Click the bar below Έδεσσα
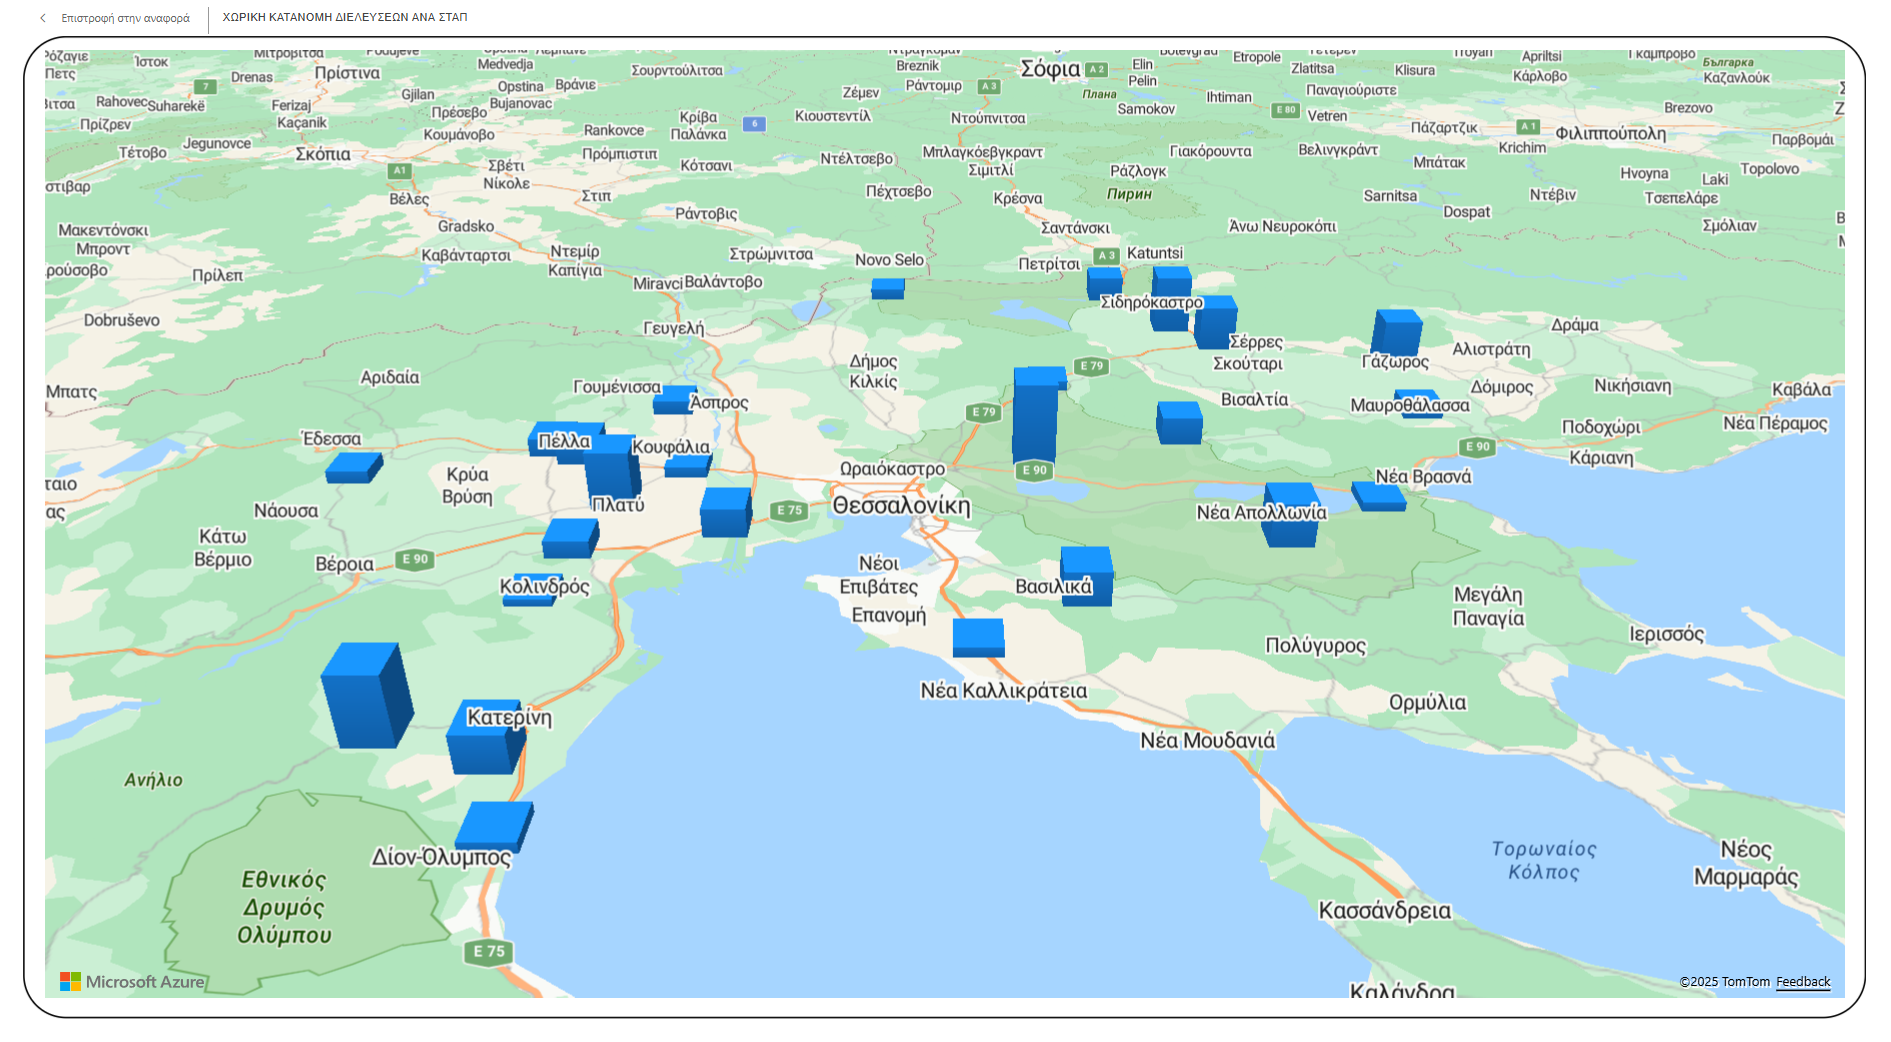The height and width of the screenshot is (1042, 1891). 352,467
